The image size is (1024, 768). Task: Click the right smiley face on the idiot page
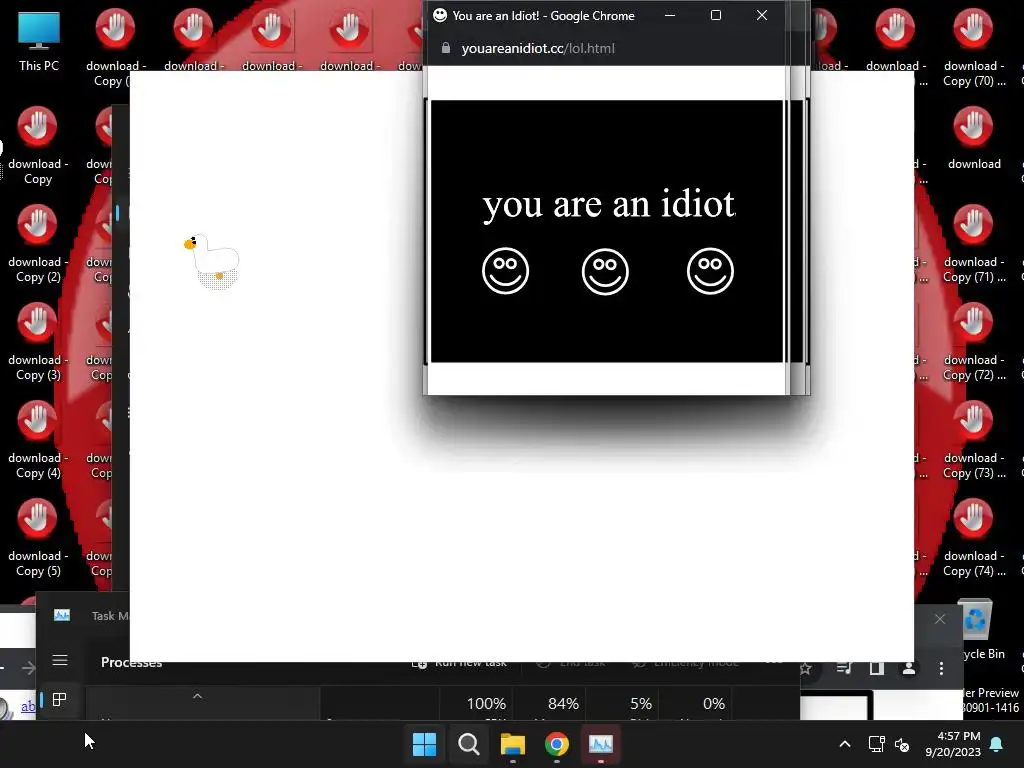(x=711, y=271)
